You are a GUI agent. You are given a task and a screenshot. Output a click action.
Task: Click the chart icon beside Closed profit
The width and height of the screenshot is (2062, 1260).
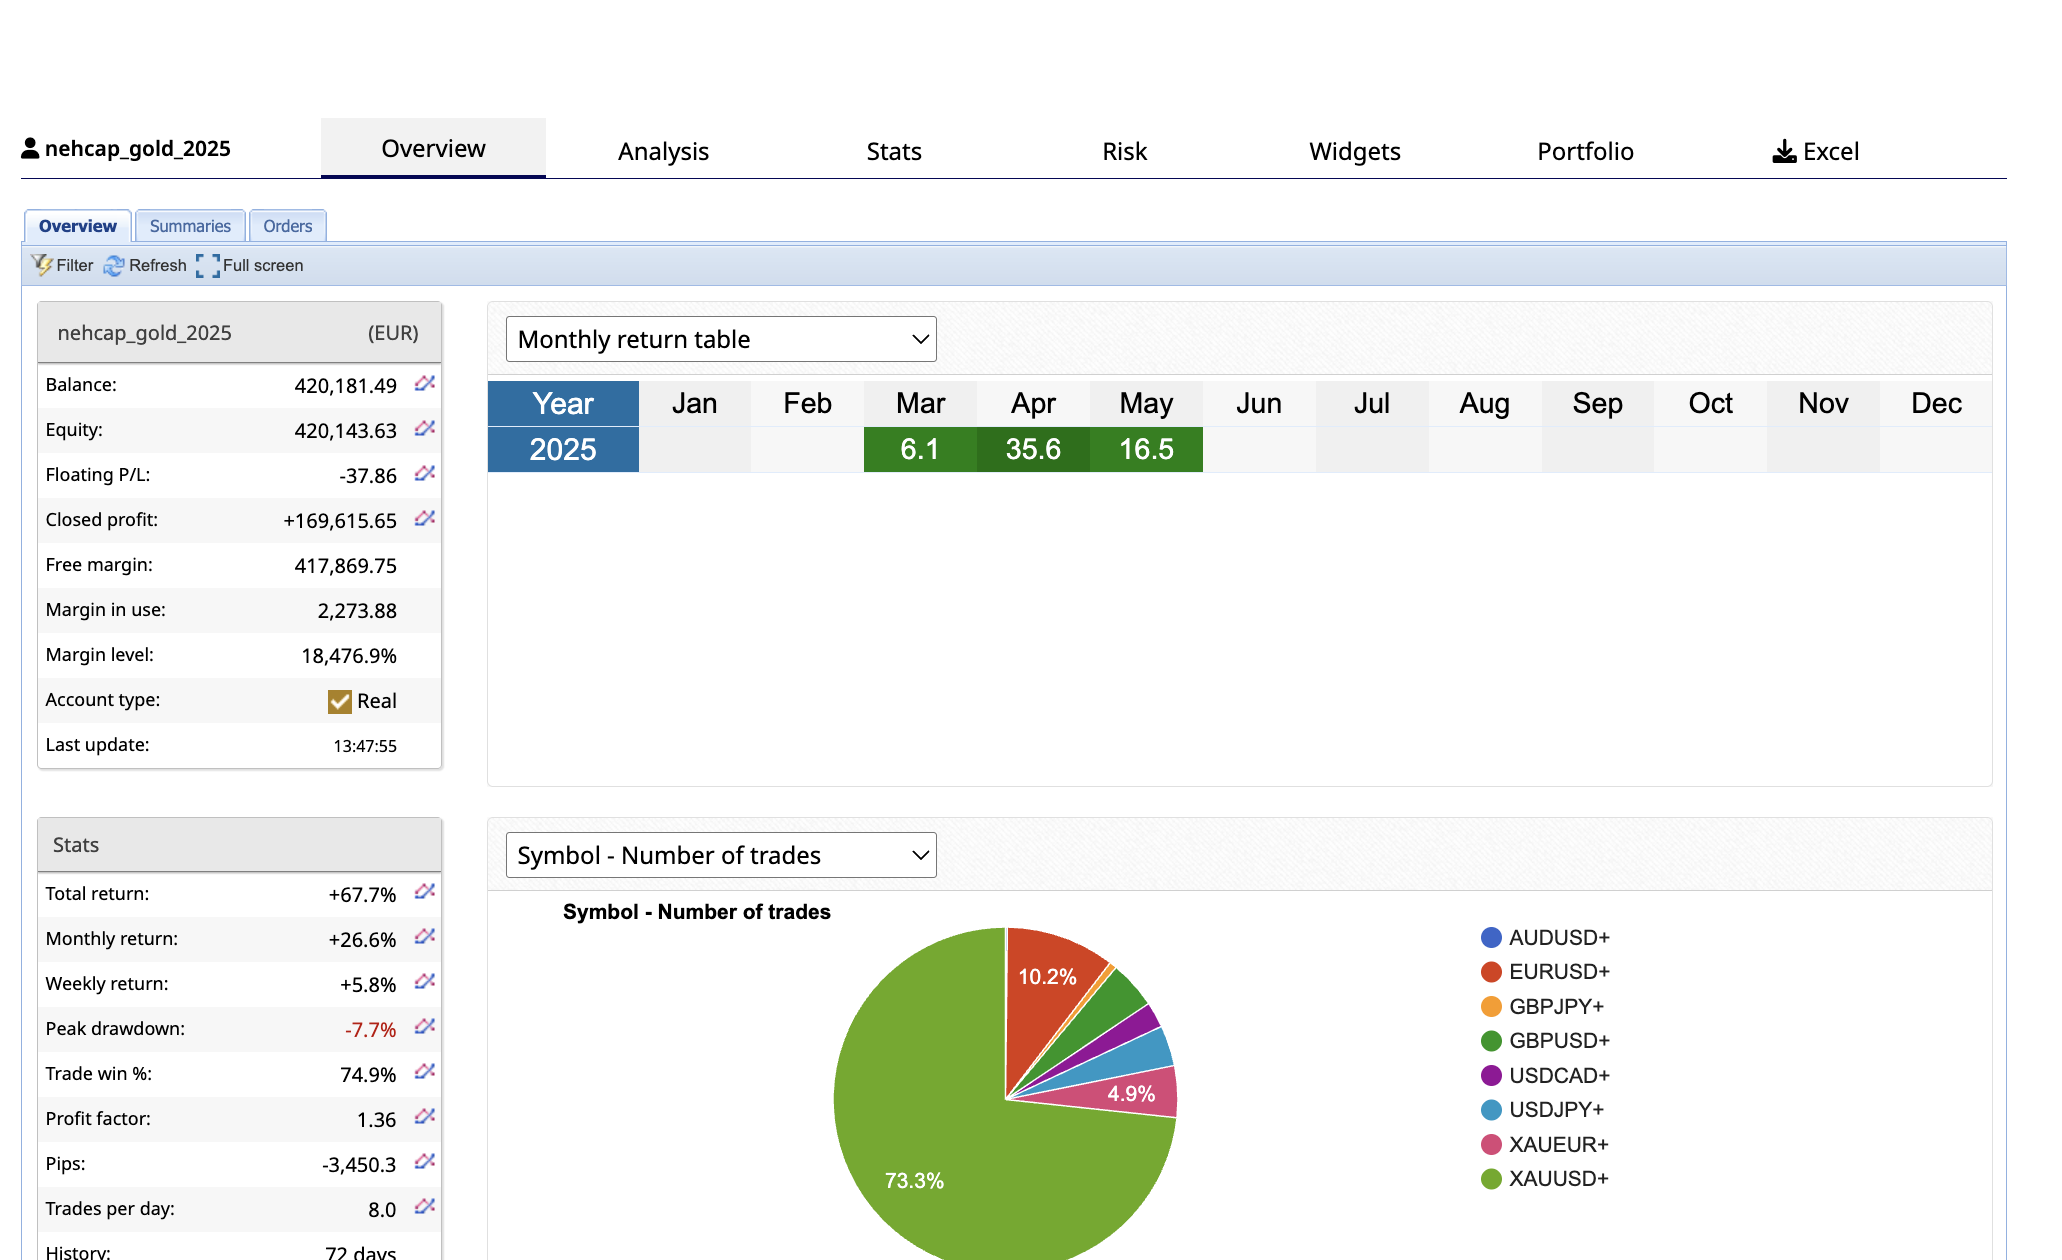425,519
